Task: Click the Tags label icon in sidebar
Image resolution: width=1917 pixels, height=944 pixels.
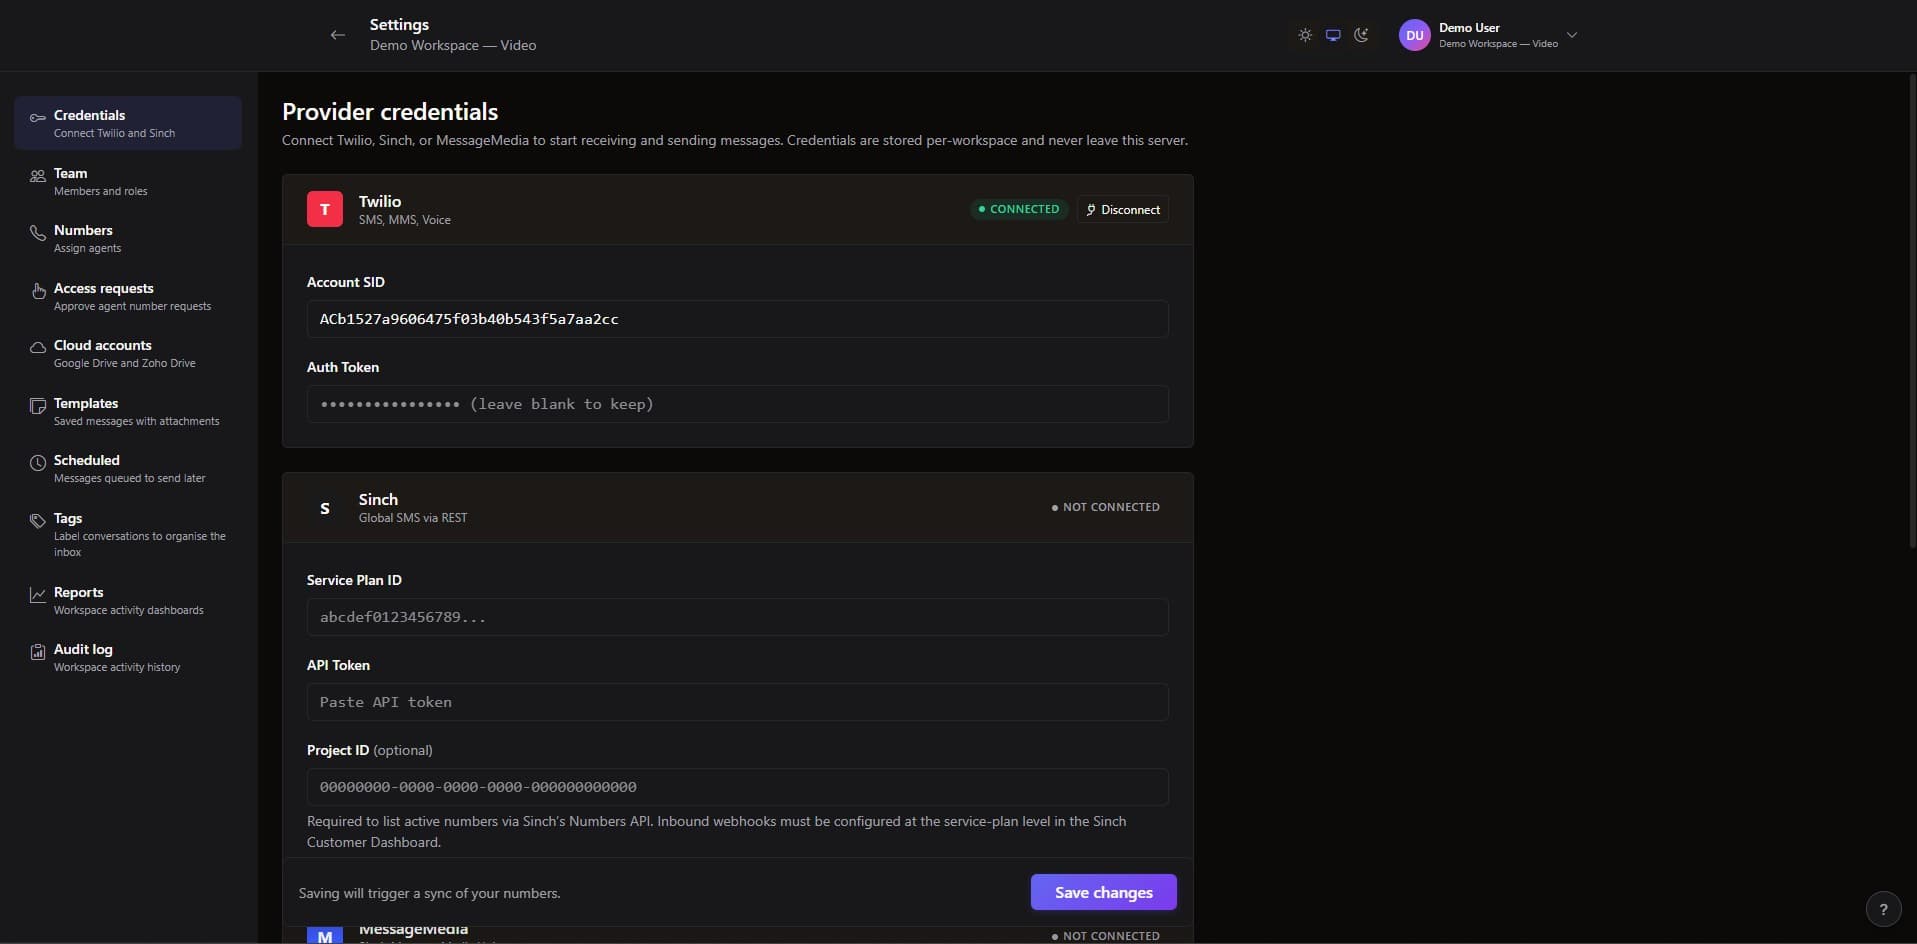Action: (37, 521)
